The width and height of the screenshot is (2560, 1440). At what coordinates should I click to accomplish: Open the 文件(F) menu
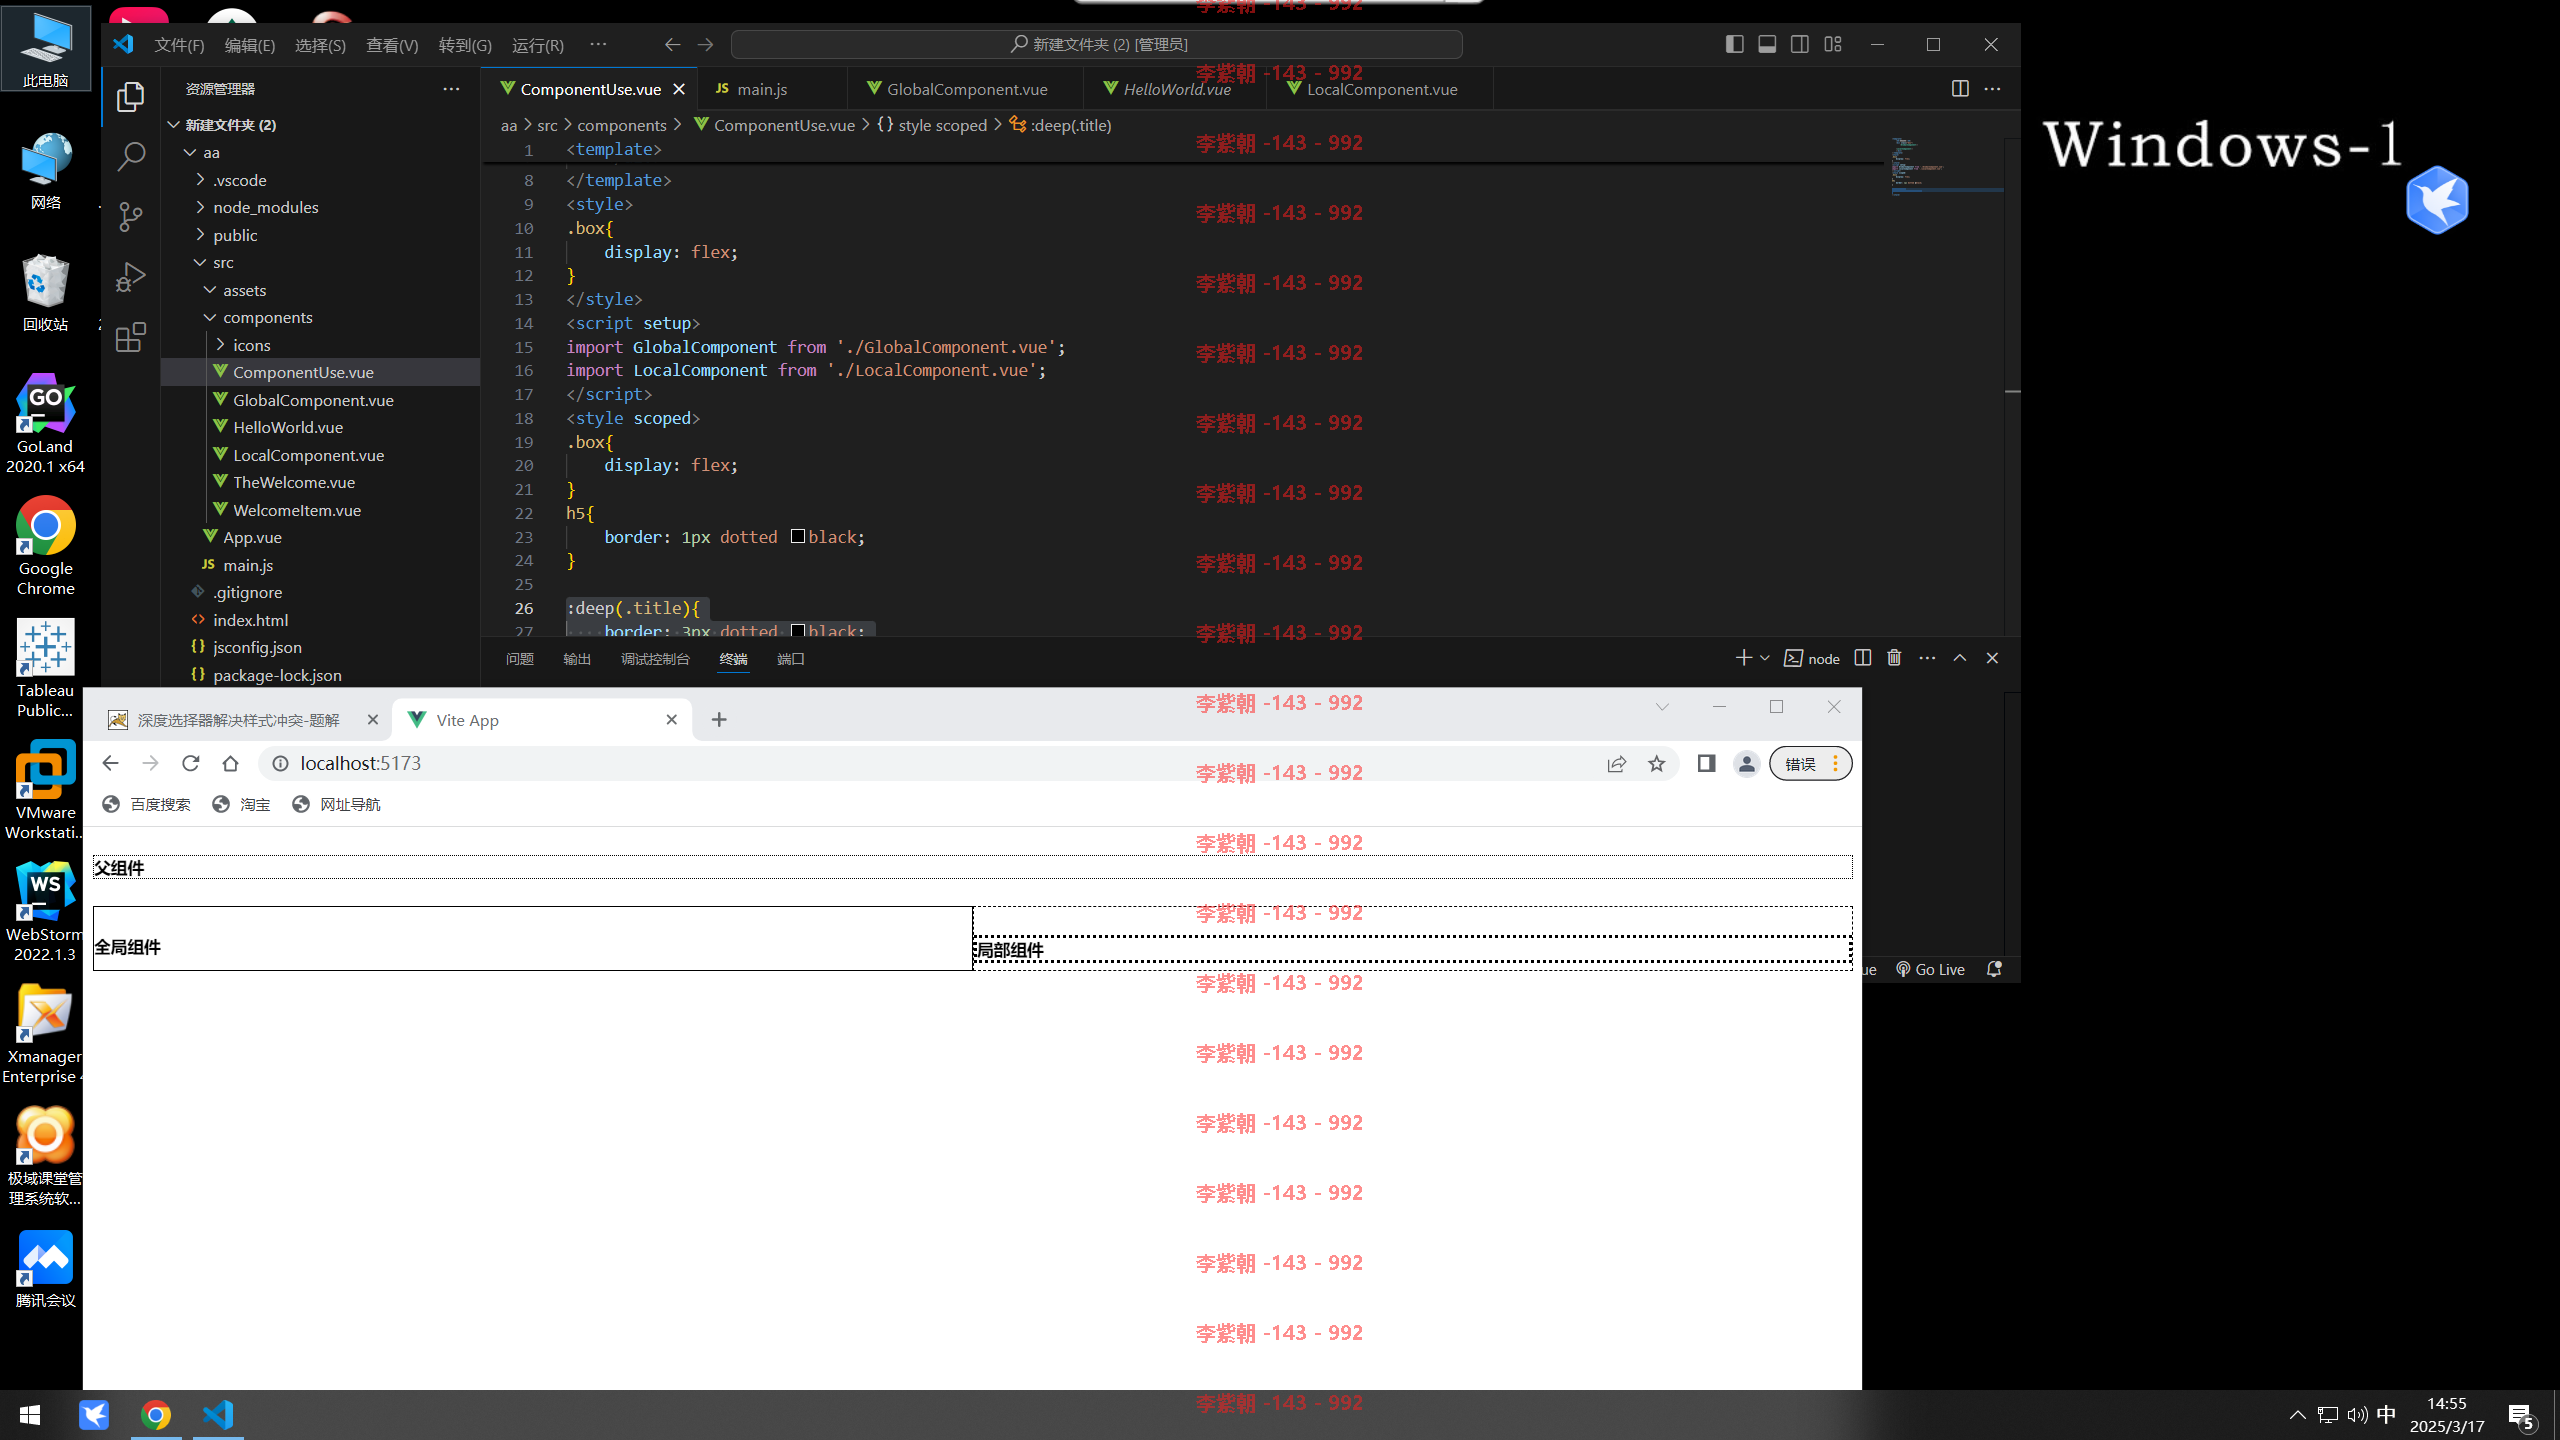click(x=179, y=45)
